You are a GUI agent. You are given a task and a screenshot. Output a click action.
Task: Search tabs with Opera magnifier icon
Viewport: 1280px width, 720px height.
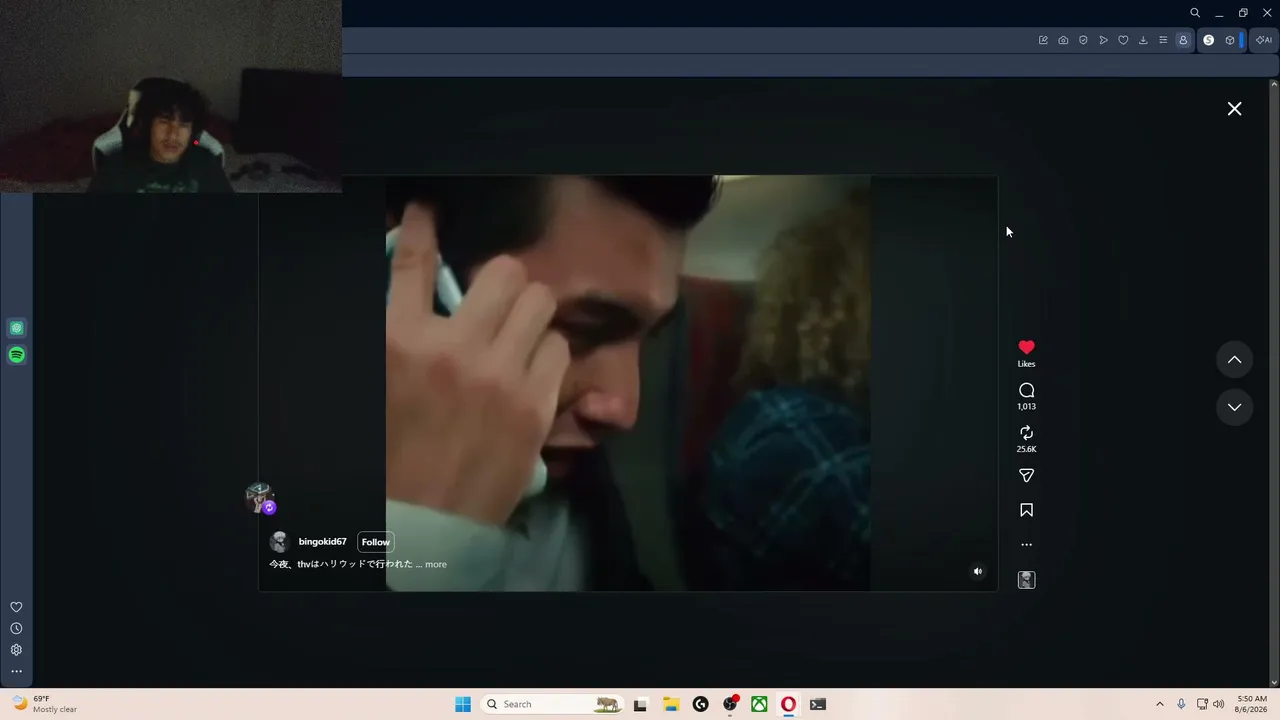coord(1195,13)
